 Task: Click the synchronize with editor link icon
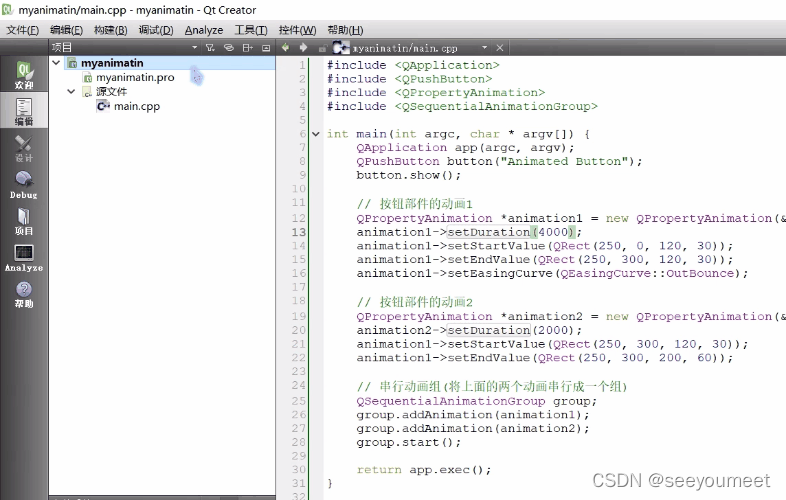pyautogui.click(x=229, y=48)
